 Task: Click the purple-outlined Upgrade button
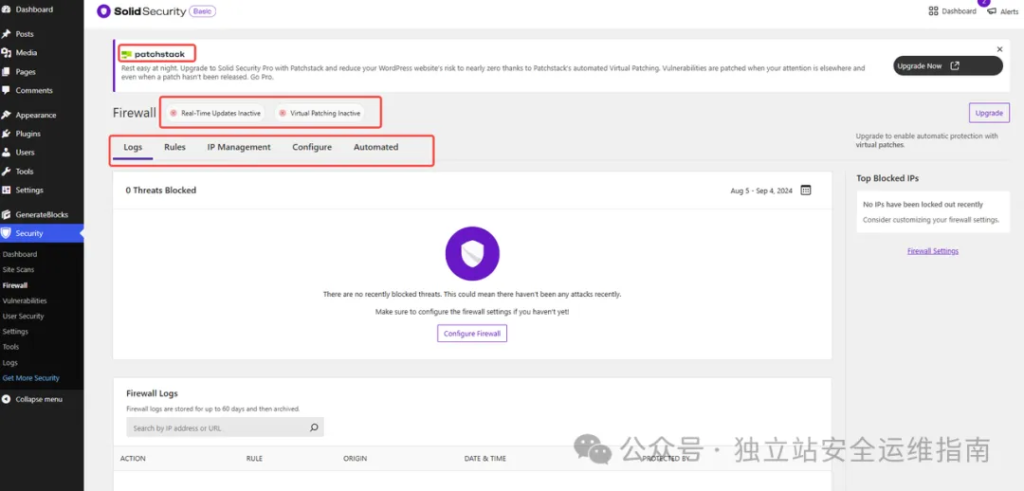coord(989,113)
